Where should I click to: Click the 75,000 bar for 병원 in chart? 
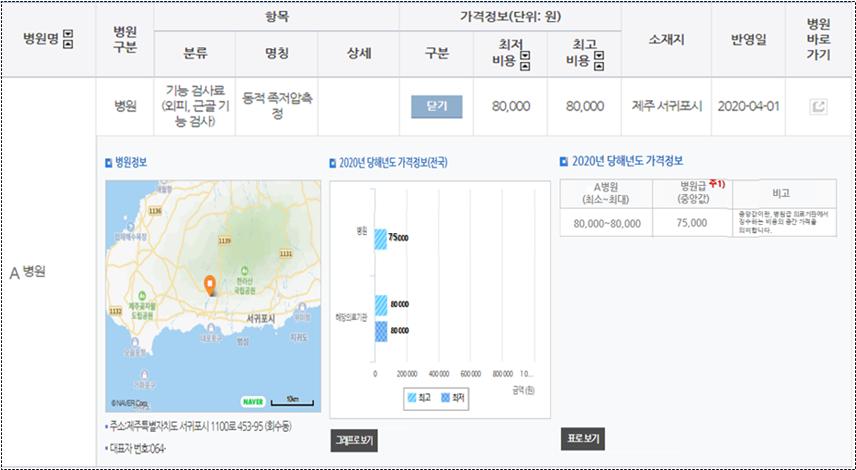pyautogui.click(x=381, y=239)
